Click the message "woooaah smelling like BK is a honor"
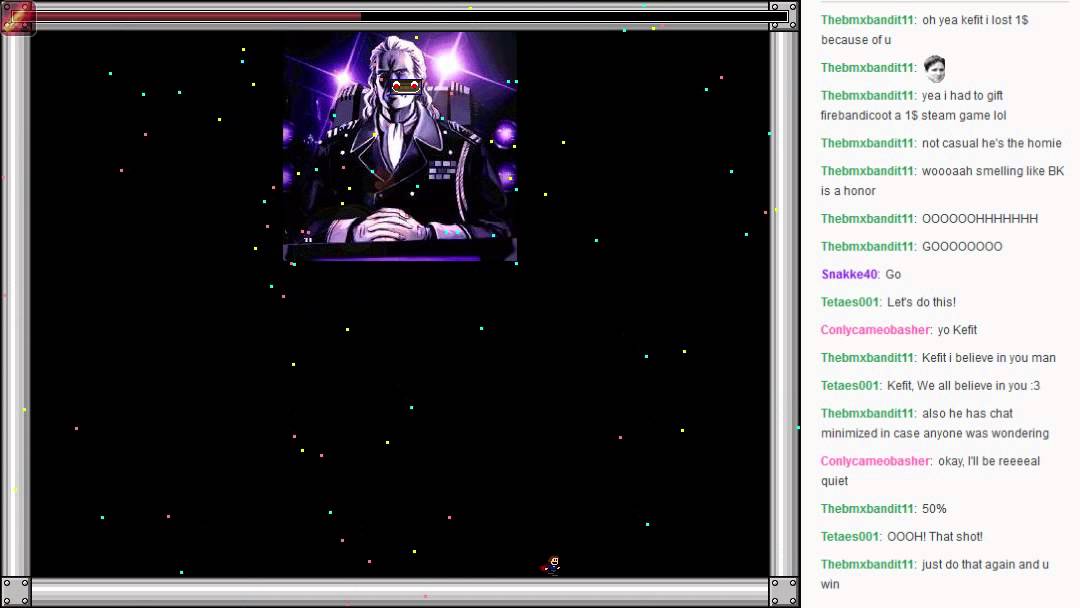This screenshot has height=608, width=1080. [942, 180]
